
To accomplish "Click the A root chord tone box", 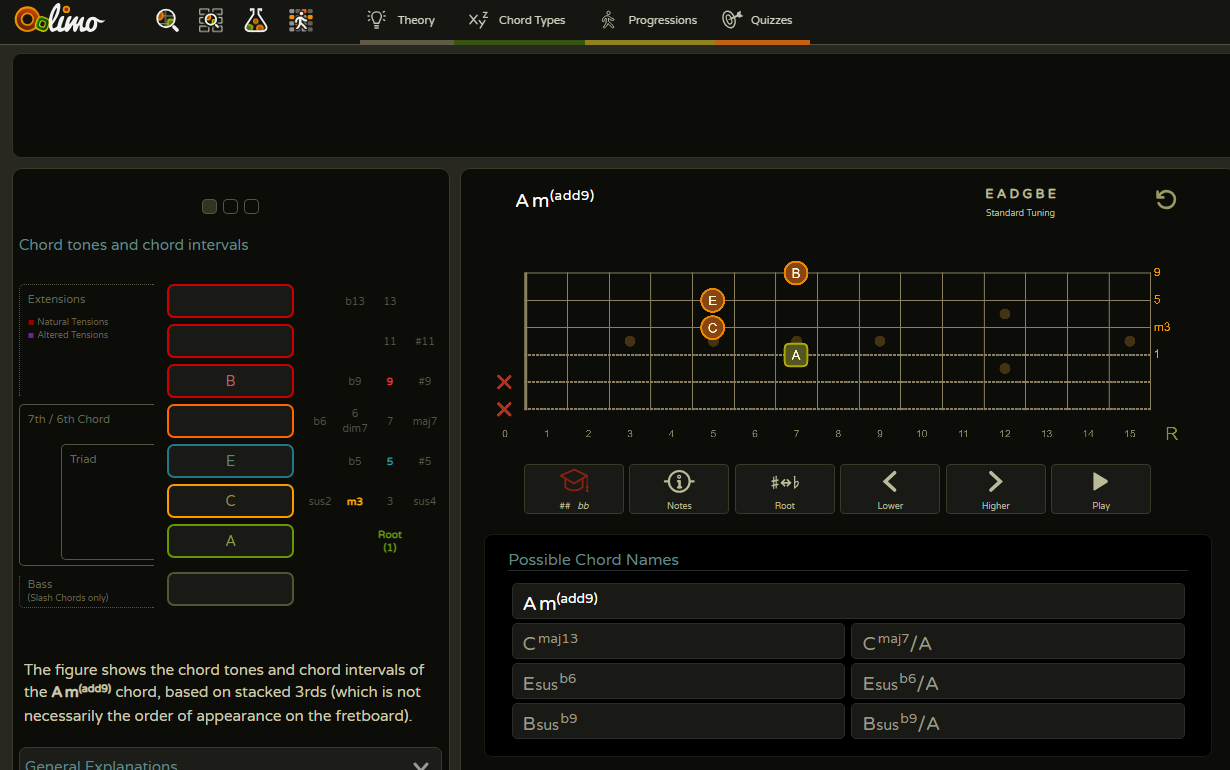I will tap(230, 541).
